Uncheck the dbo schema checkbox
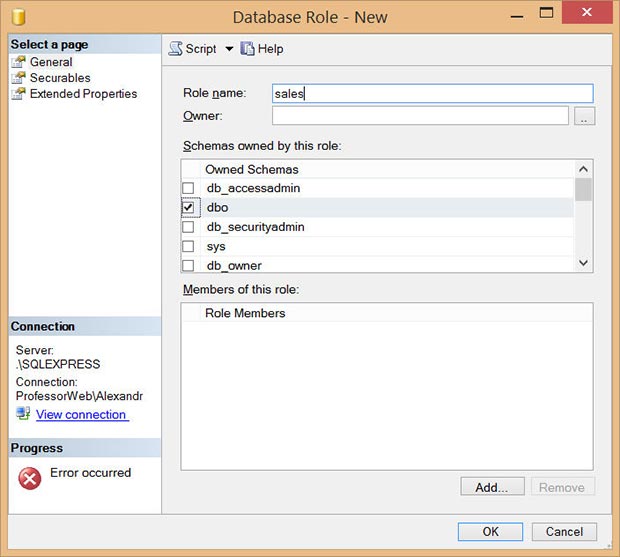This screenshot has height=557, width=620. pos(188,207)
